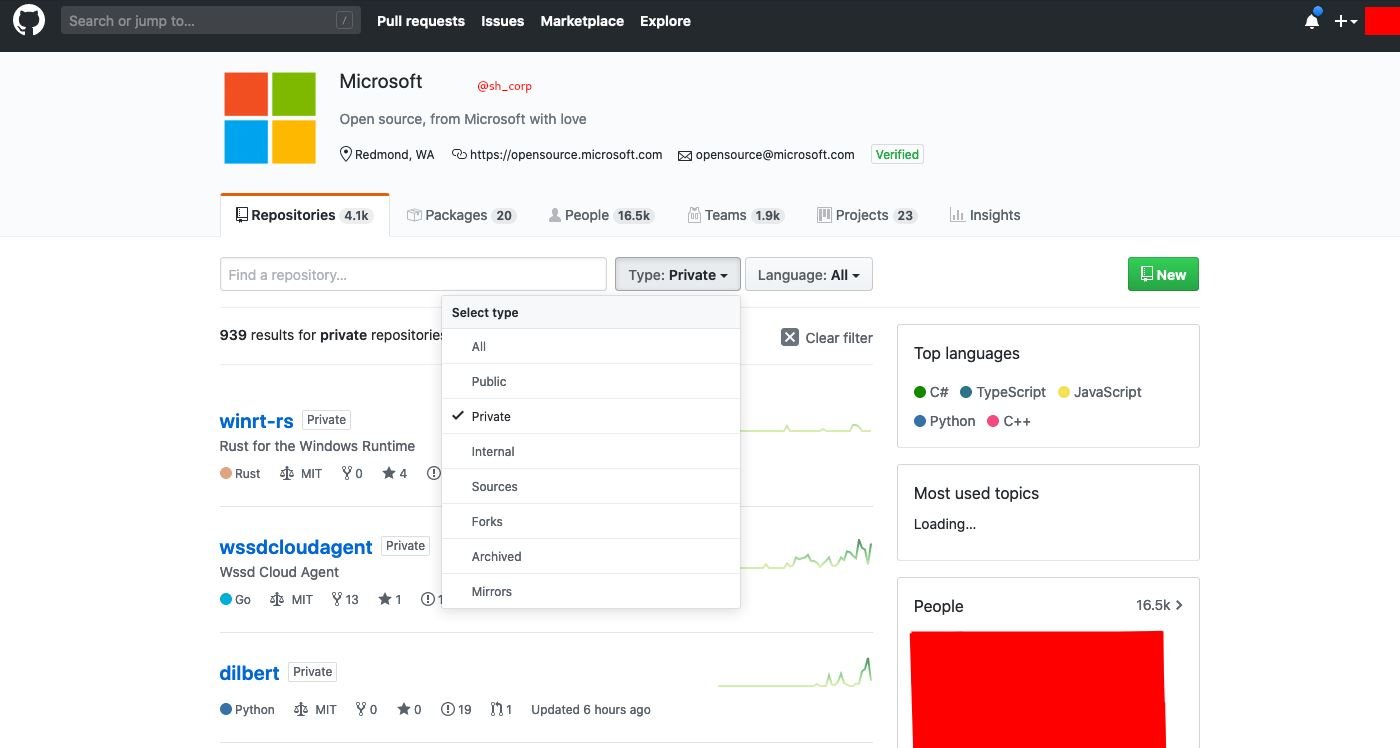Open Marketplace in top navigation

click(x=582, y=21)
